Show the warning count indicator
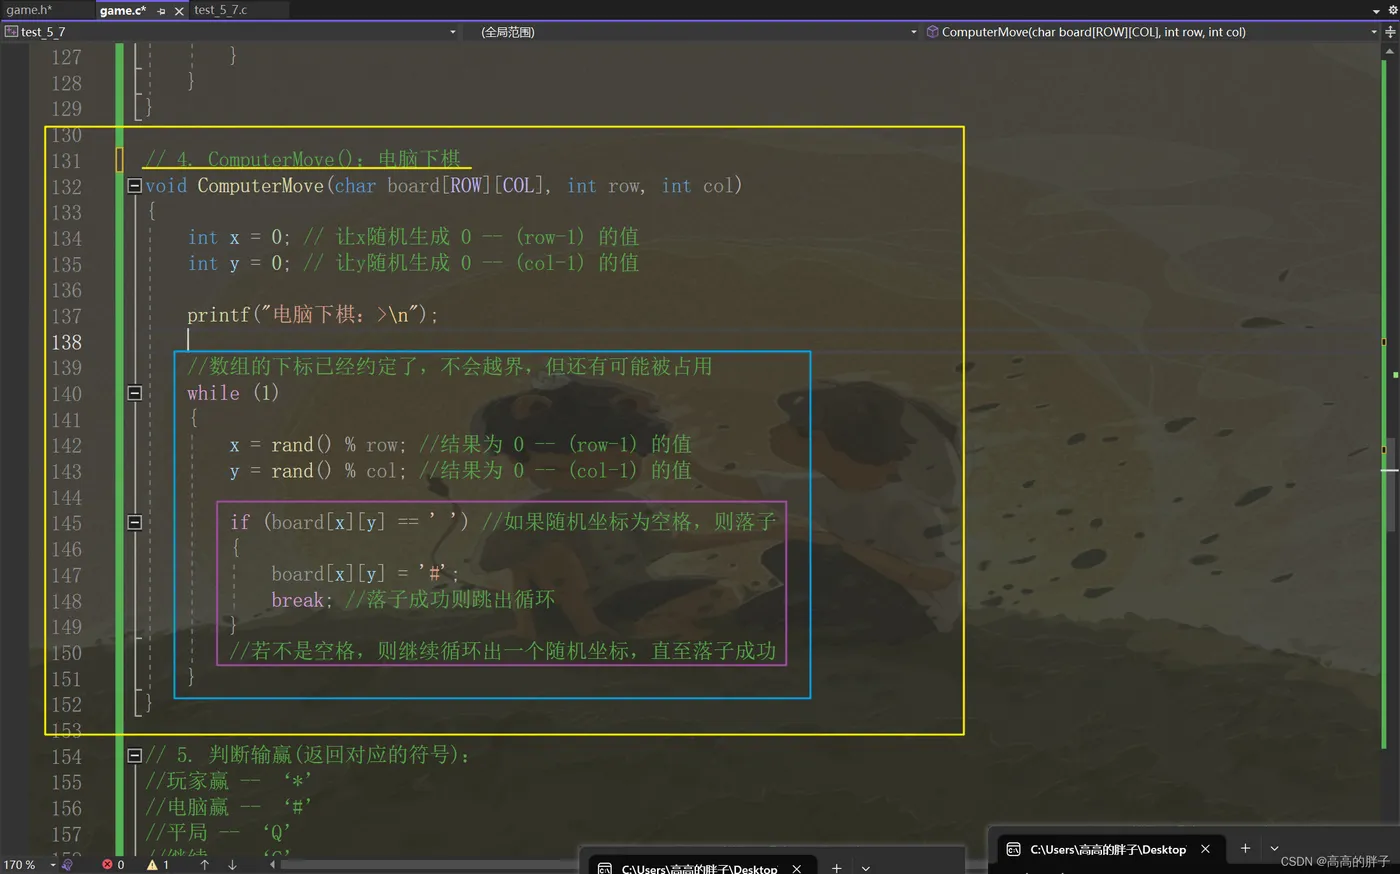Screen dimensions: 1400x874 158,865
